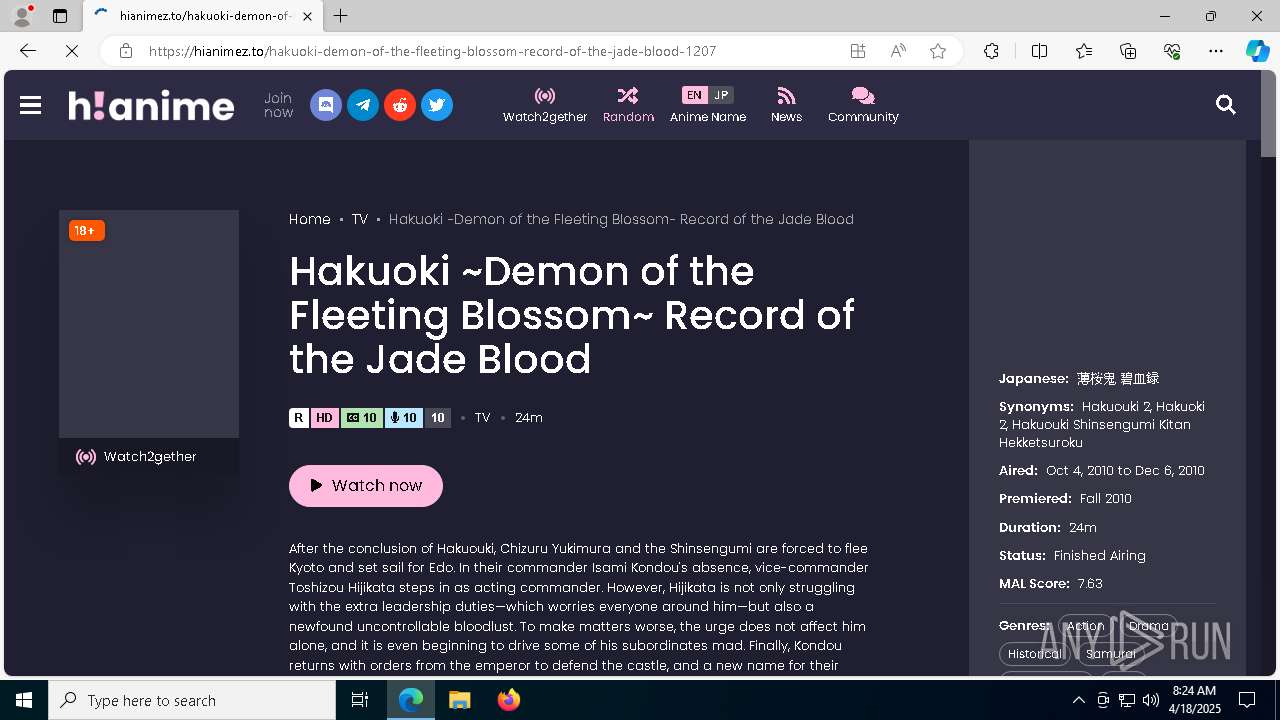The image size is (1280, 720).
Task: Open the News section
Action: tap(786, 105)
